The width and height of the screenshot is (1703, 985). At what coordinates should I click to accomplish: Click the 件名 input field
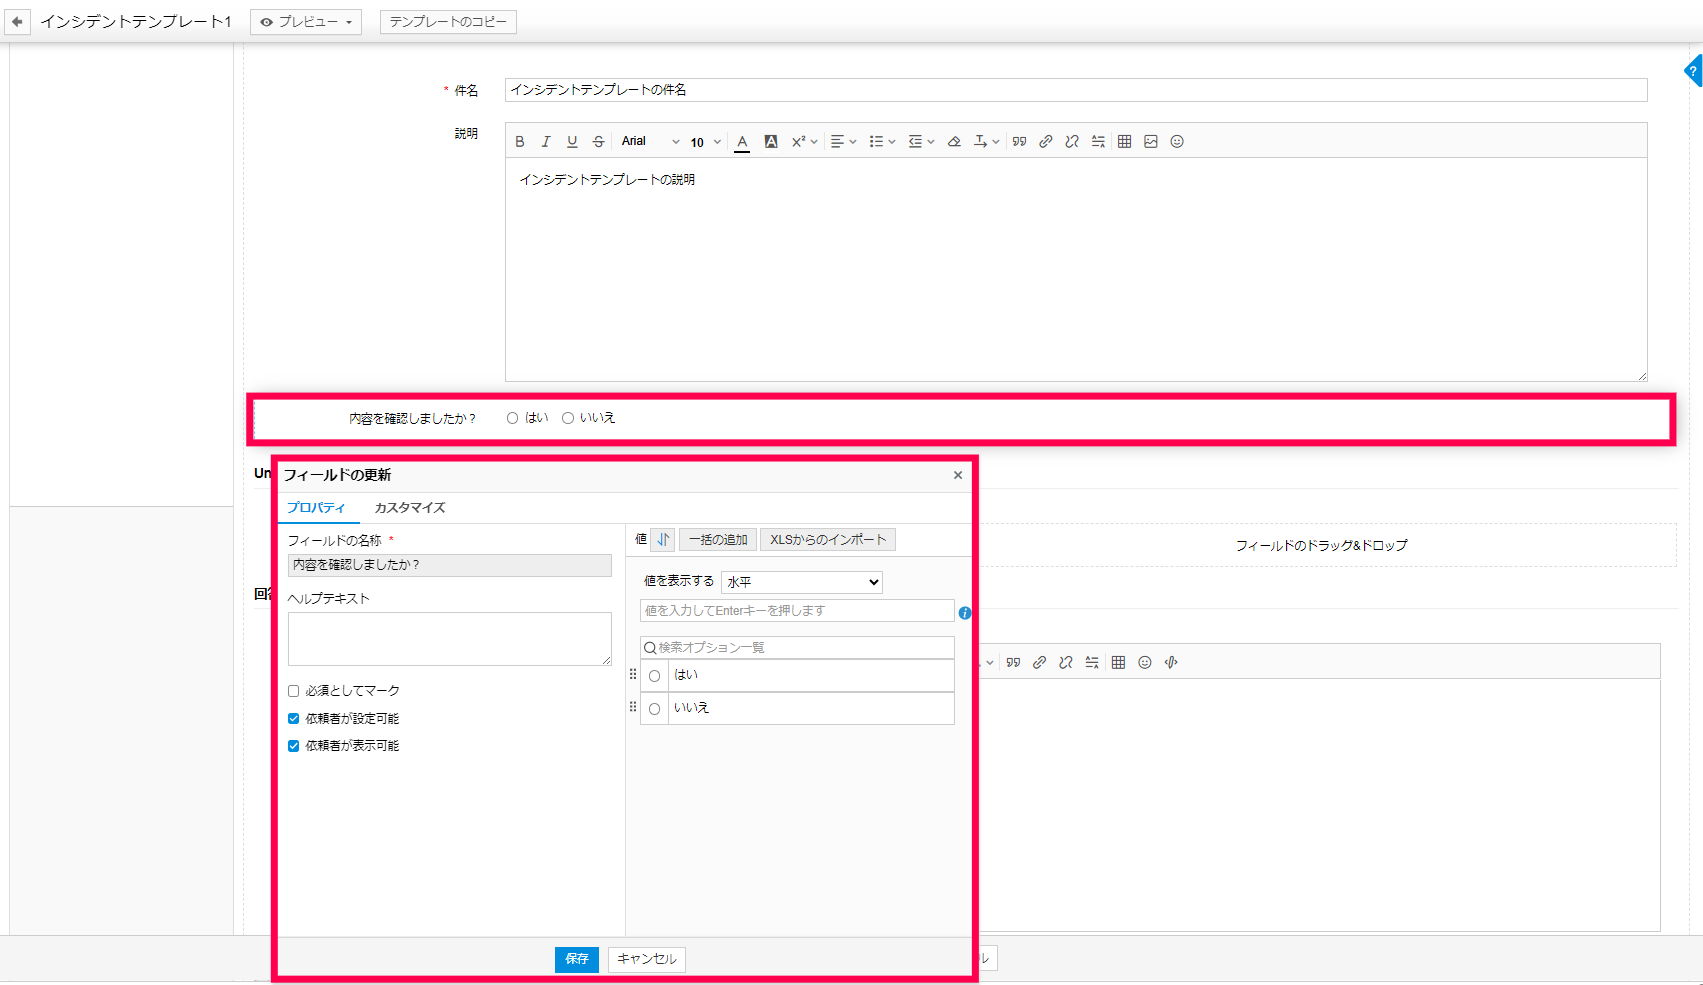pos(1076,90)
